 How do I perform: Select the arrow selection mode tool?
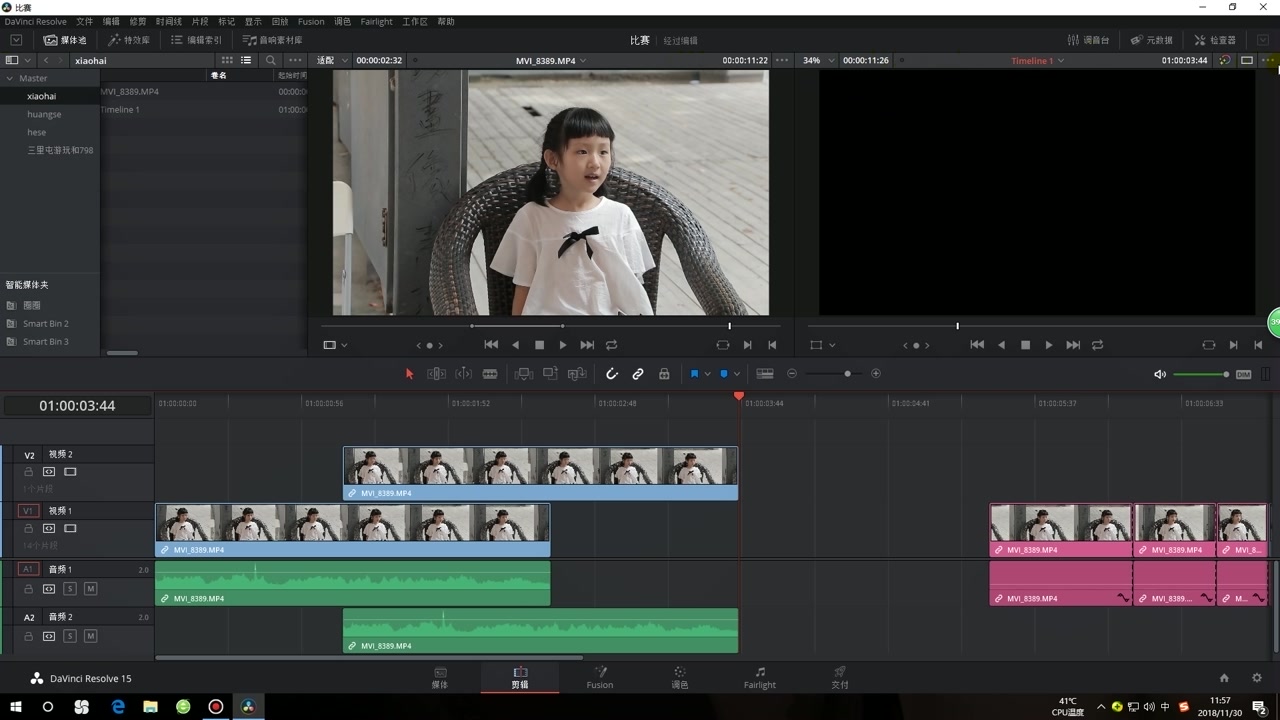pos(409,374)
